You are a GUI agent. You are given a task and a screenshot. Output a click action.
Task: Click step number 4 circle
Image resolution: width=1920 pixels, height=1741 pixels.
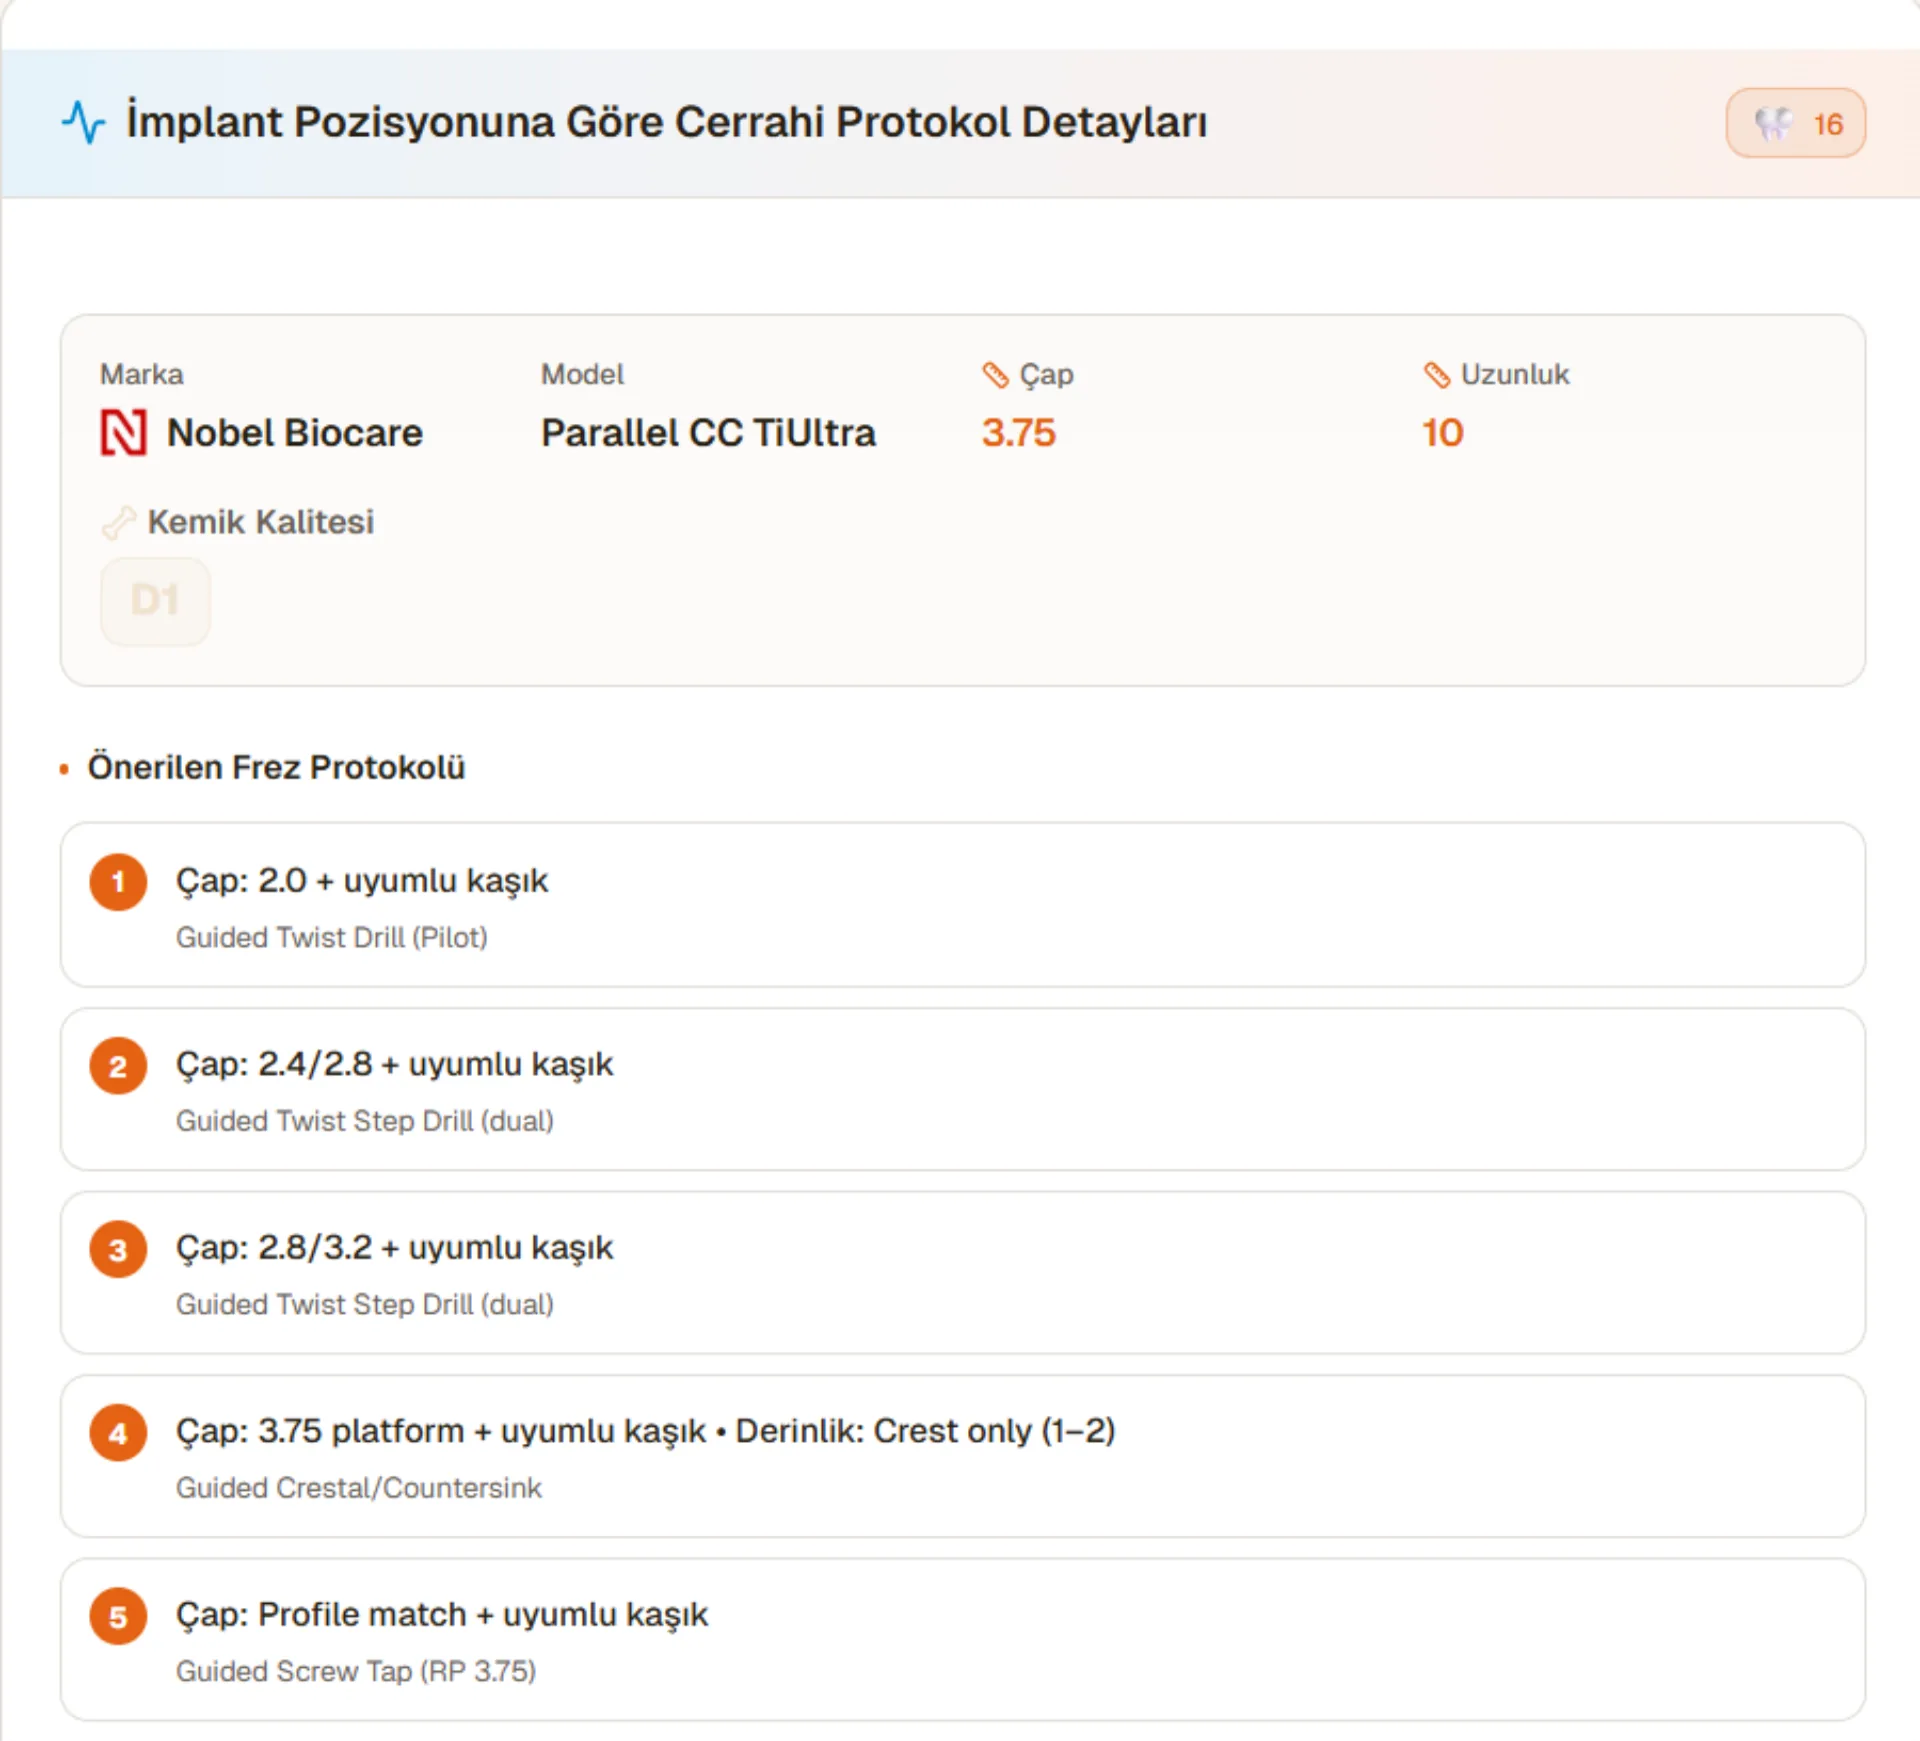pyautogui.click(x=118, y=1433)
